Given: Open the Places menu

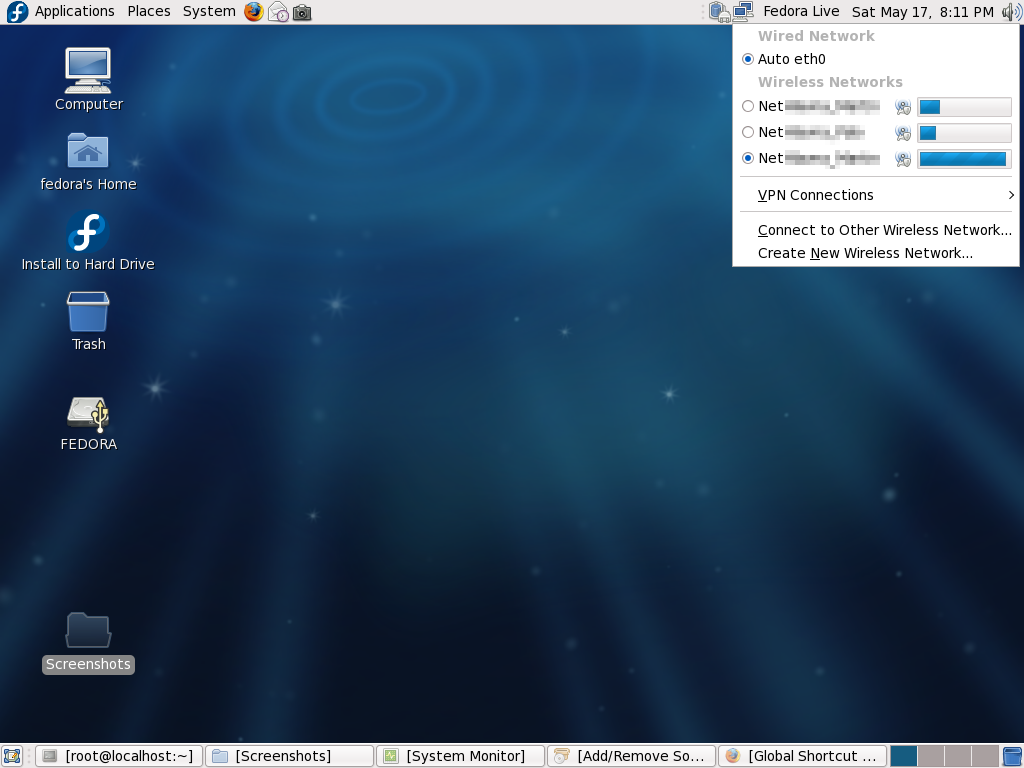Looking at the screenshot, I should click(x=149, y=11).
